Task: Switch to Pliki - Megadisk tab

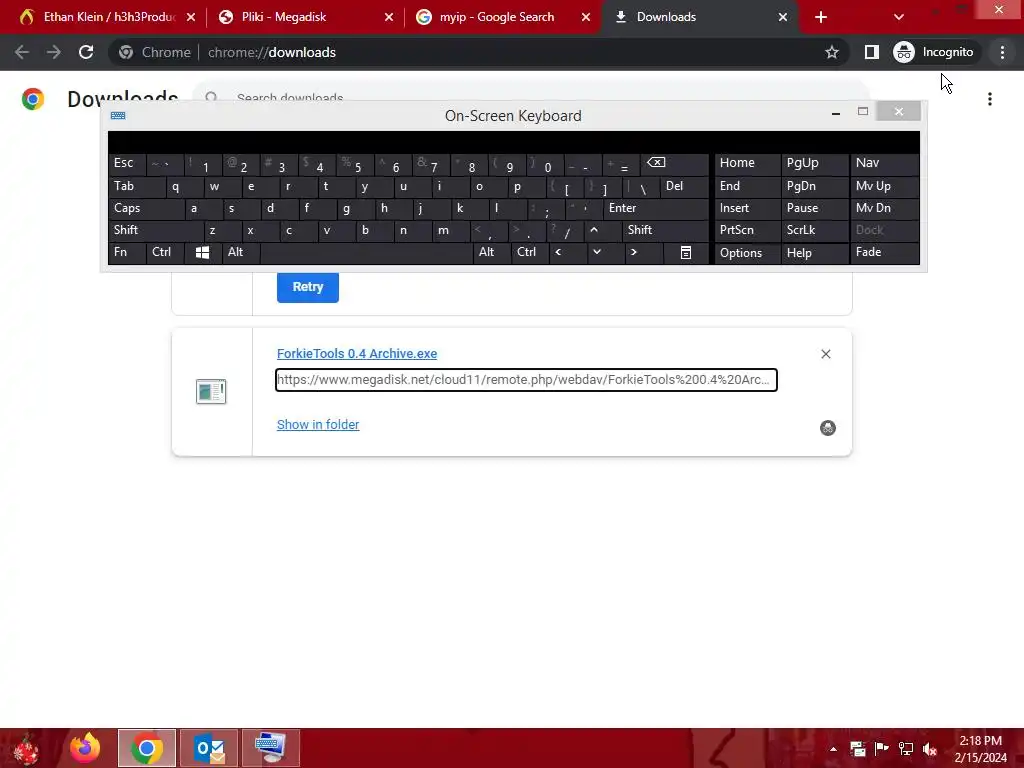Action: (x=304, y=17)
